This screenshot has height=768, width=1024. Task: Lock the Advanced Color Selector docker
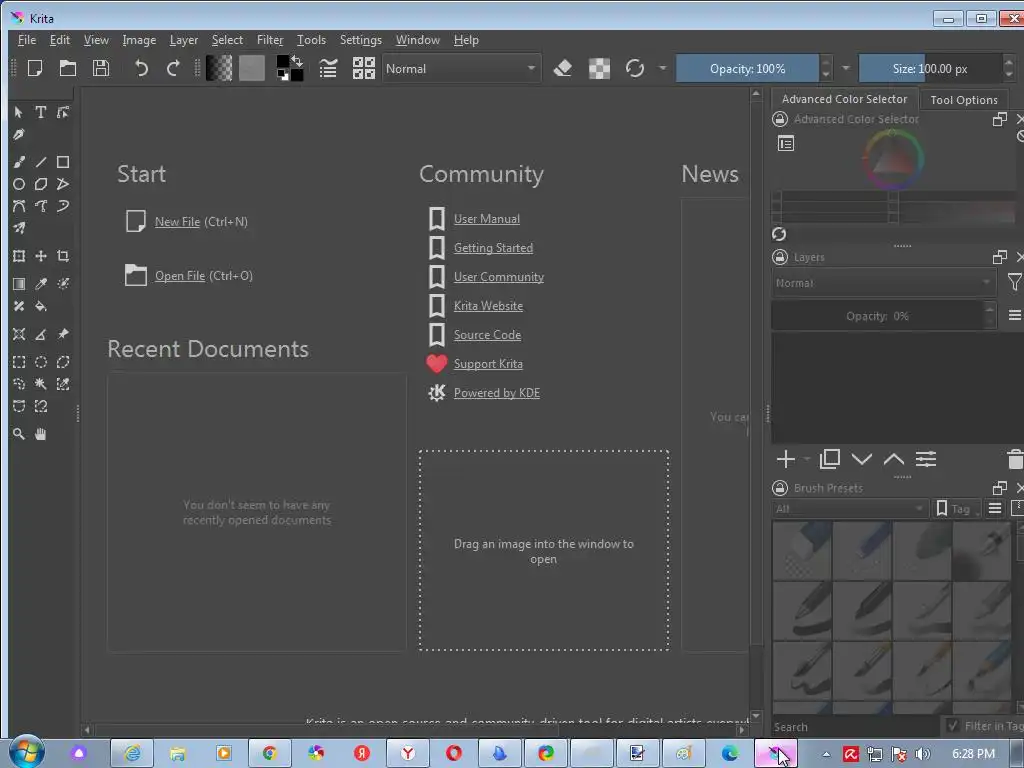tap(780, 119)
